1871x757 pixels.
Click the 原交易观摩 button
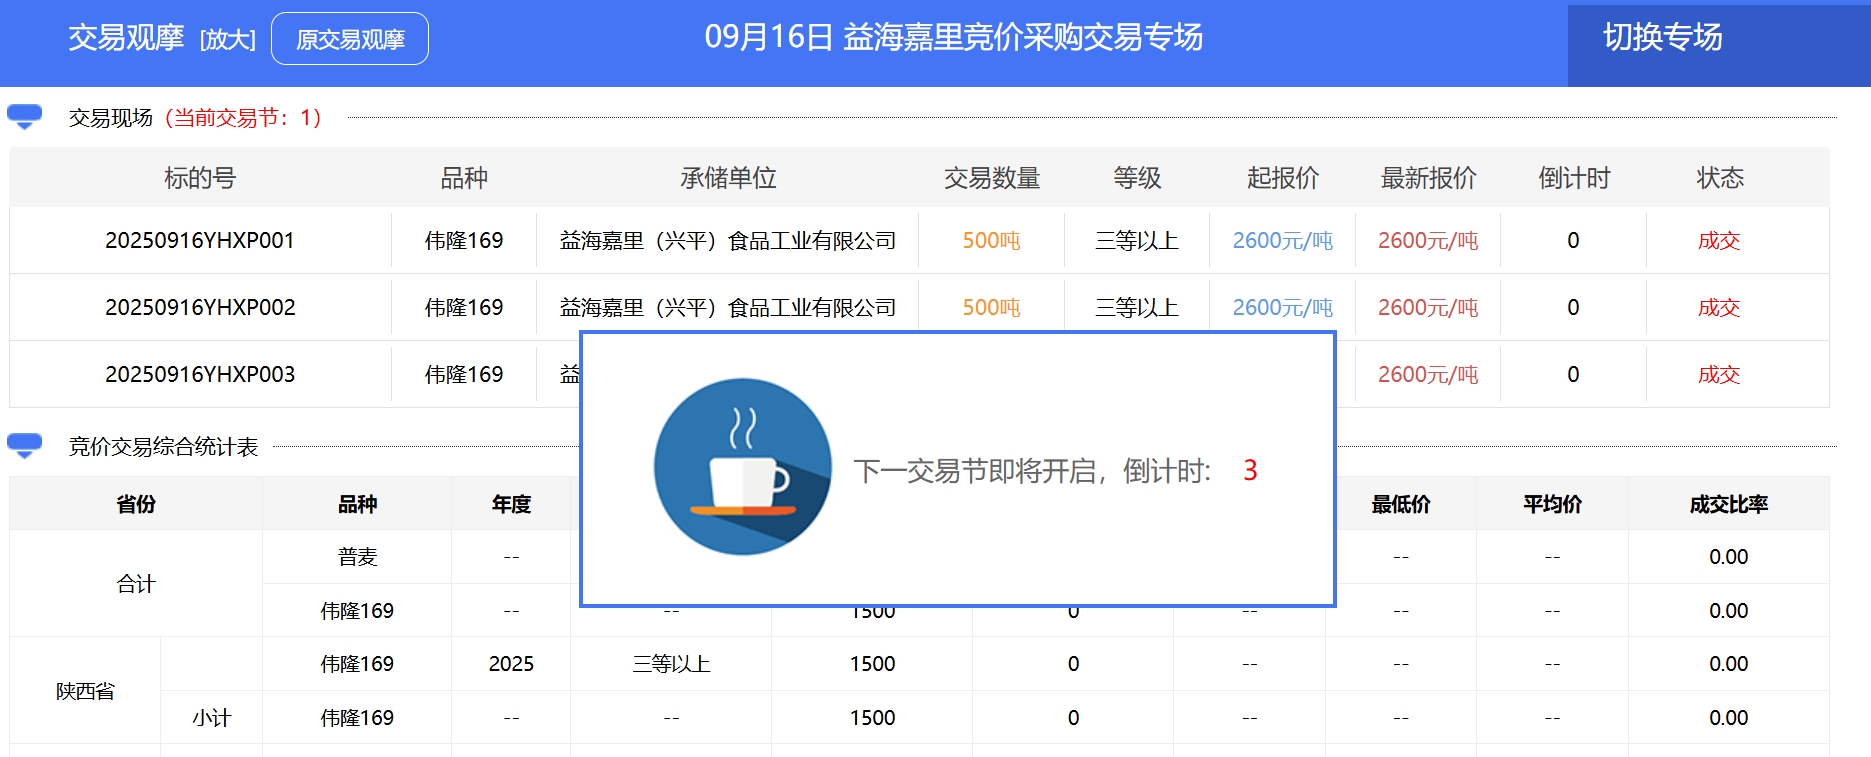point(350,39)
